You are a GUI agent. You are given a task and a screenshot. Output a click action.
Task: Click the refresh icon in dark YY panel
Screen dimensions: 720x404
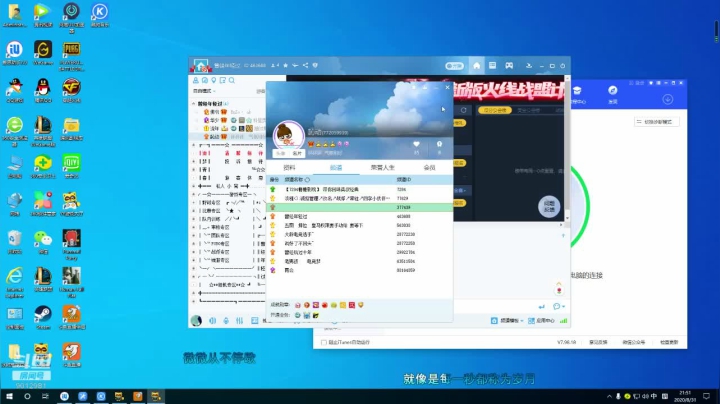click(464, 110)
